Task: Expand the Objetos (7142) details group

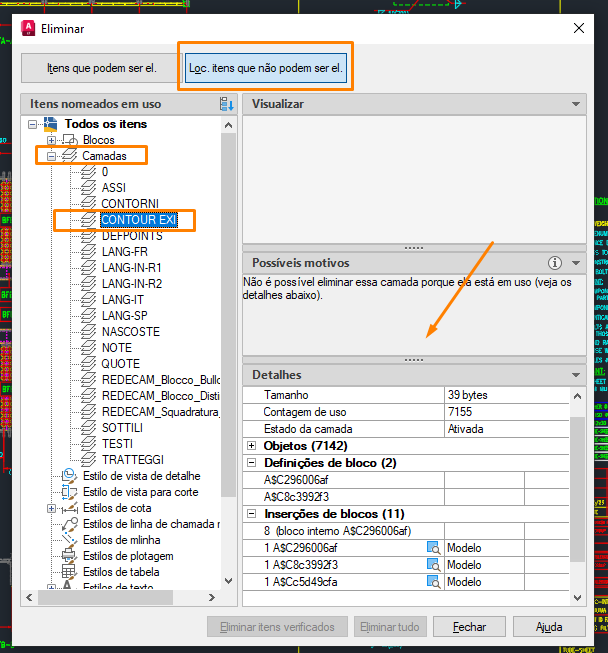Action: click(251, 445)
